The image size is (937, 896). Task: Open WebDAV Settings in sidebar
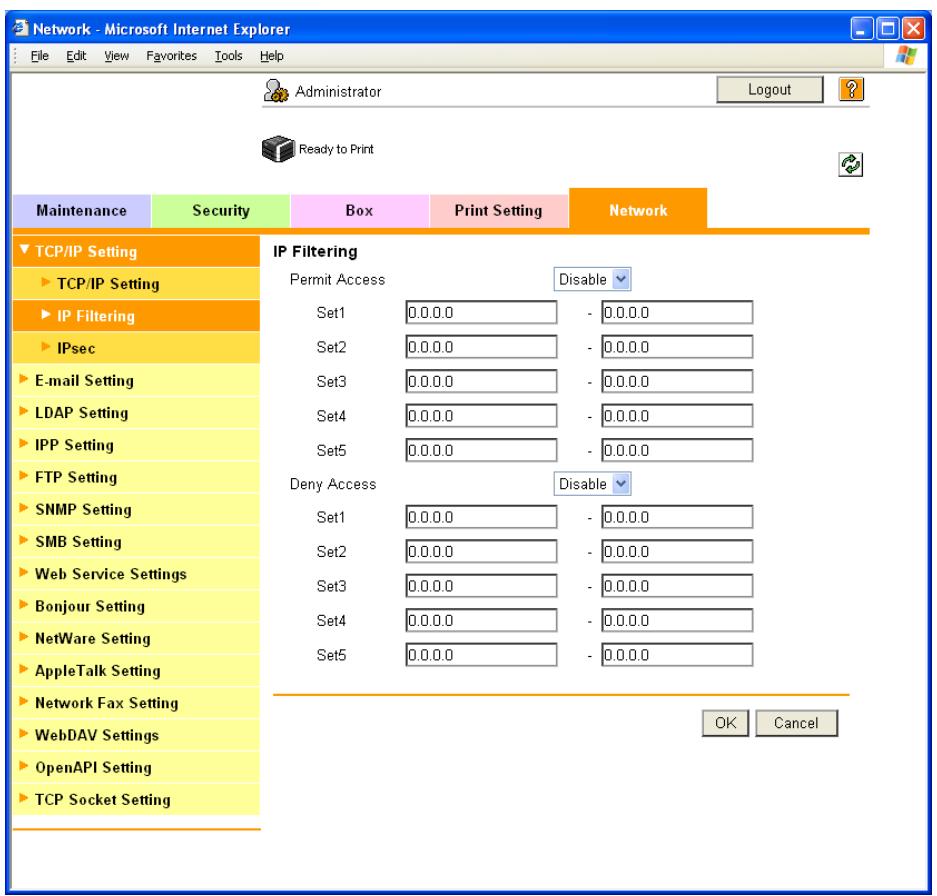136,735
